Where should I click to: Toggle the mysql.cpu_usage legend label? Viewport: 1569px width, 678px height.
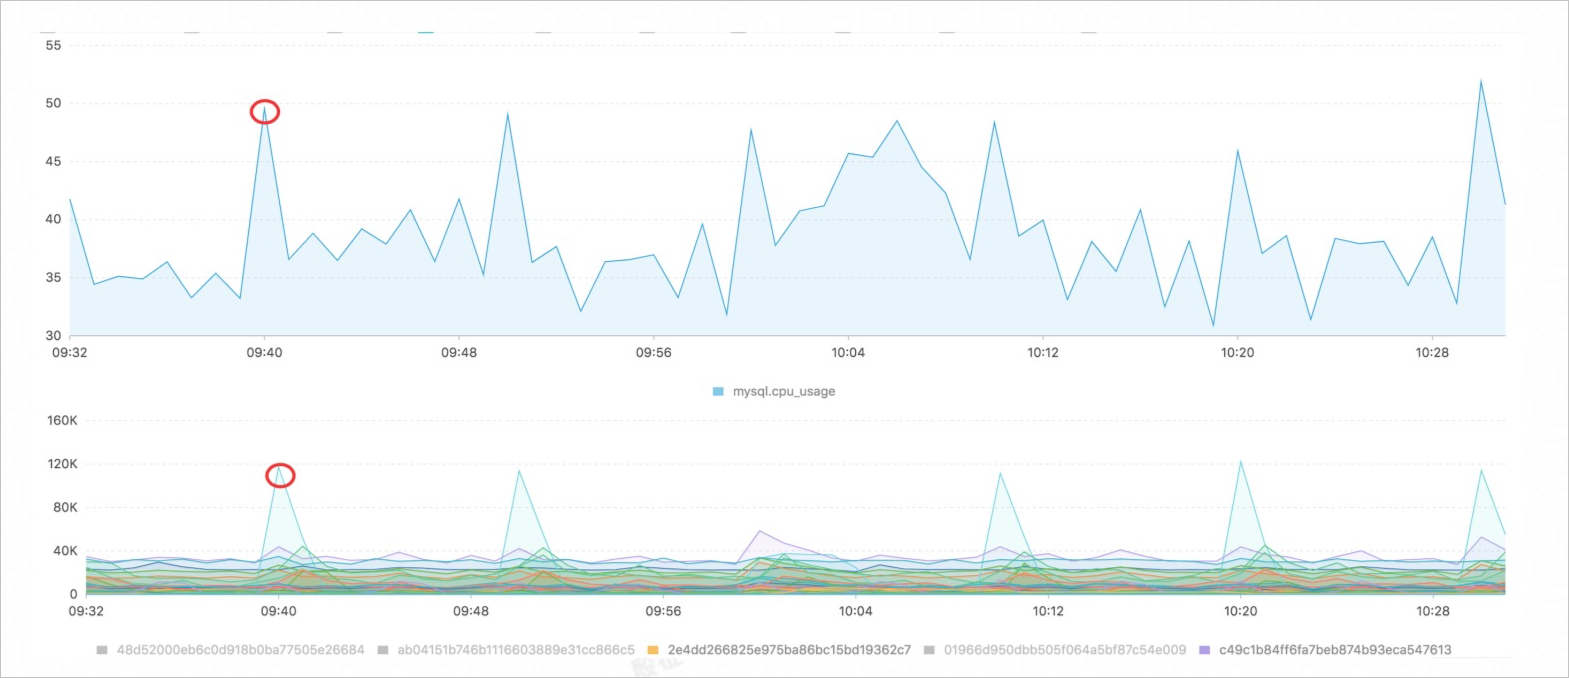tap(783, 391)
